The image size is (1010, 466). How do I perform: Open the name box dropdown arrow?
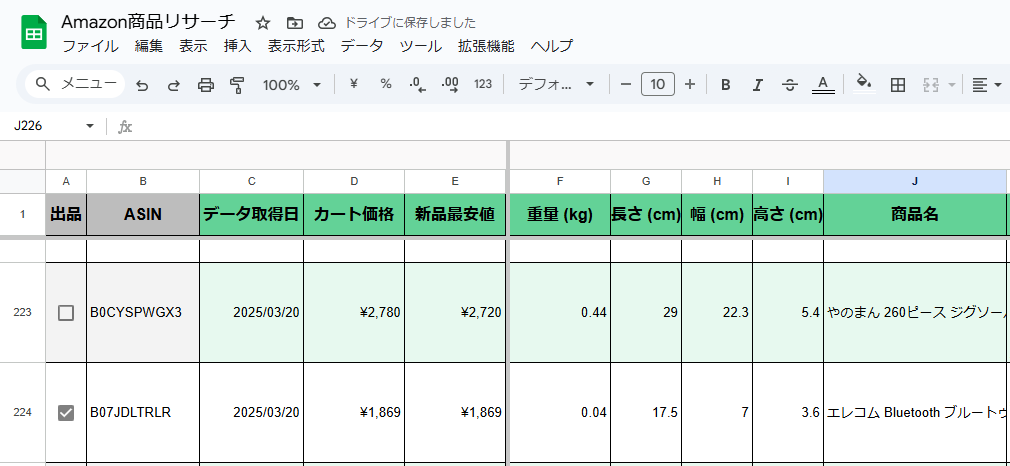pyautogui.click(x=90, y=126)
